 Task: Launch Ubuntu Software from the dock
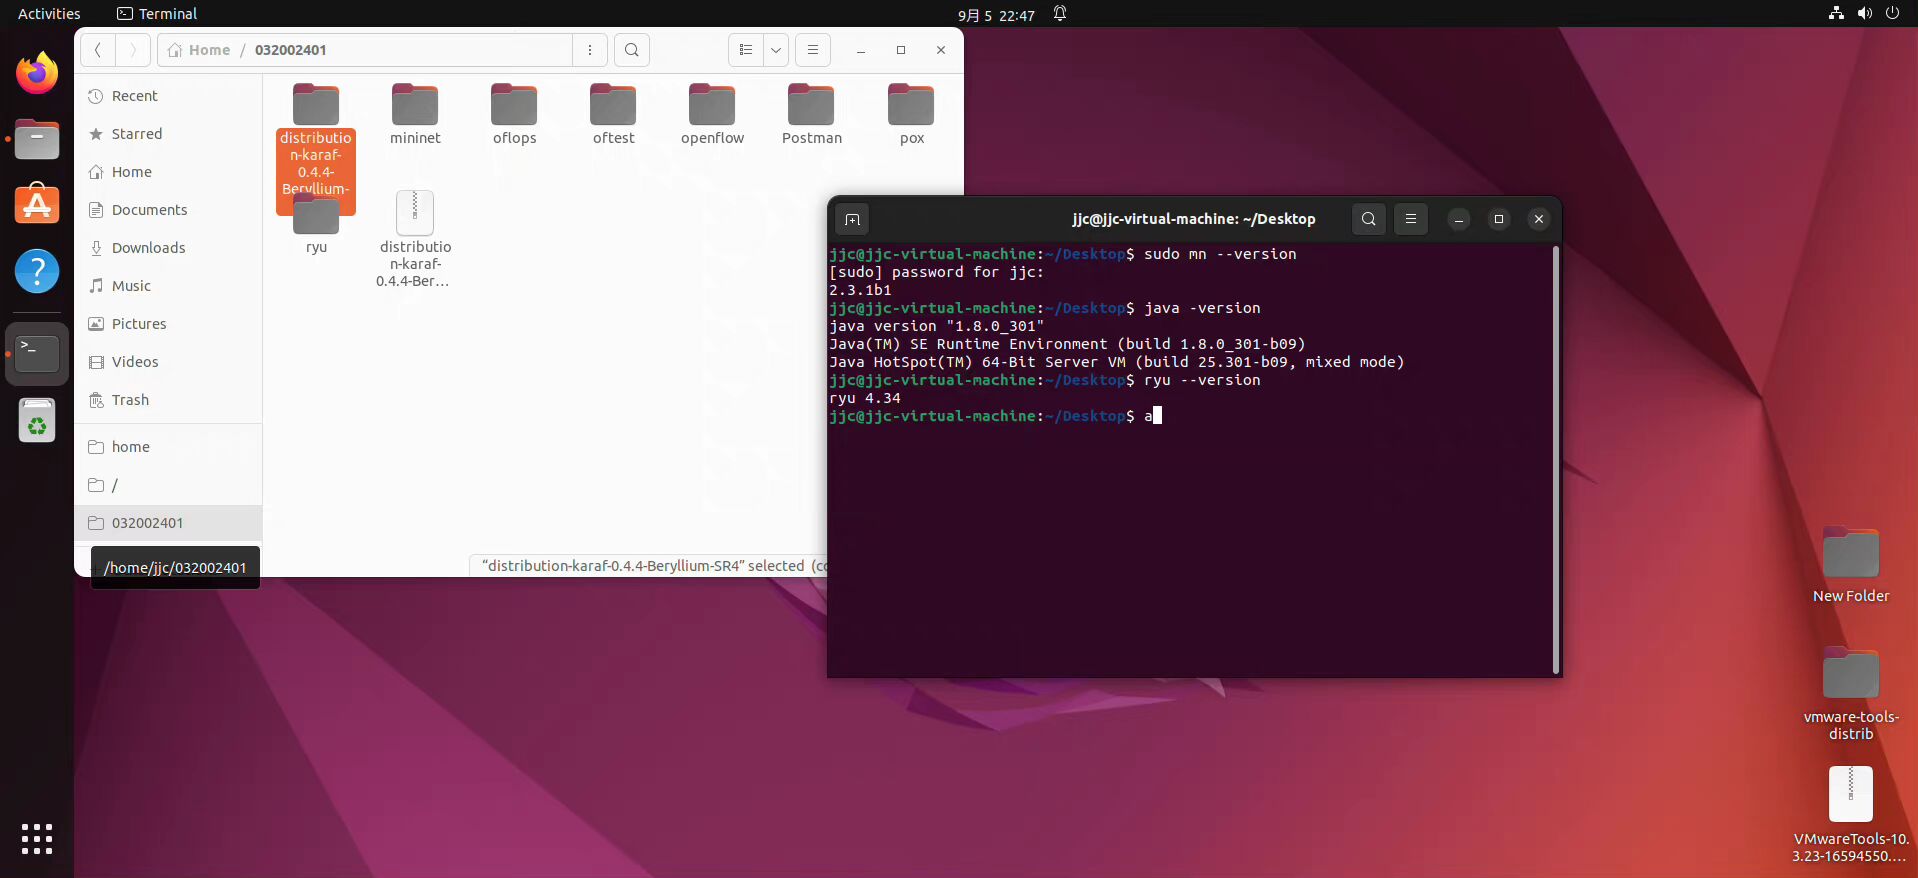click(x=37, y=204)
